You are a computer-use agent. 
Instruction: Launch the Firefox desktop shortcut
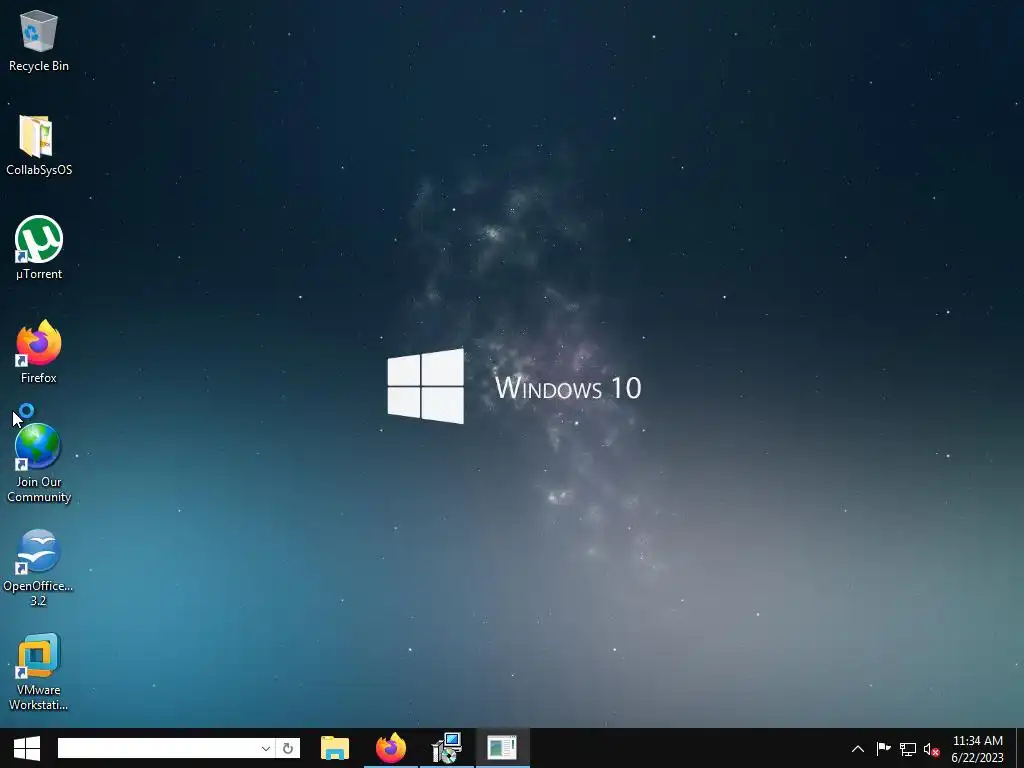(x=39, y=352)
